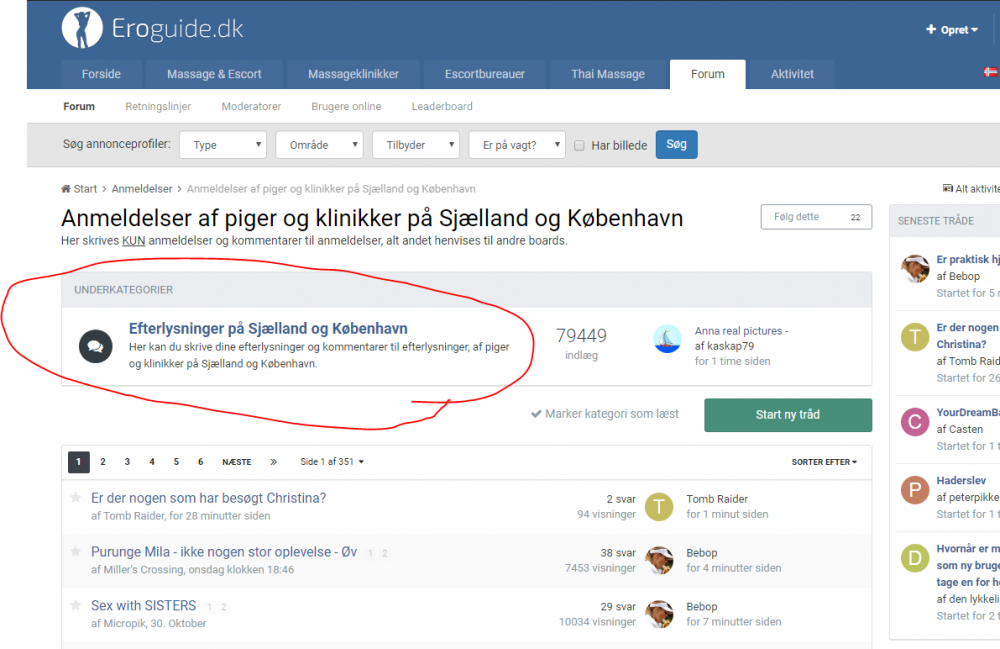
Task: Open the Tilbyder dropdown
Action: 416,145
